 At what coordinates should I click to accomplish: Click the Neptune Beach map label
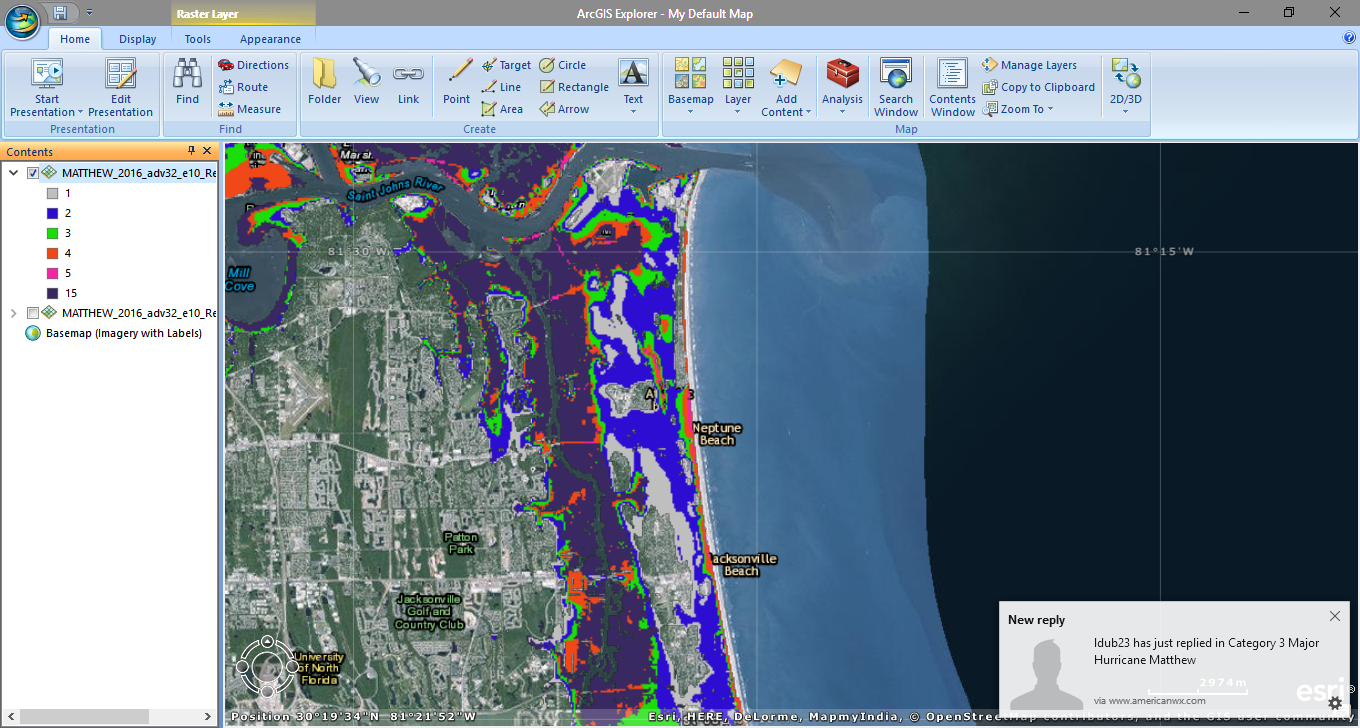(x=717, y=434)
